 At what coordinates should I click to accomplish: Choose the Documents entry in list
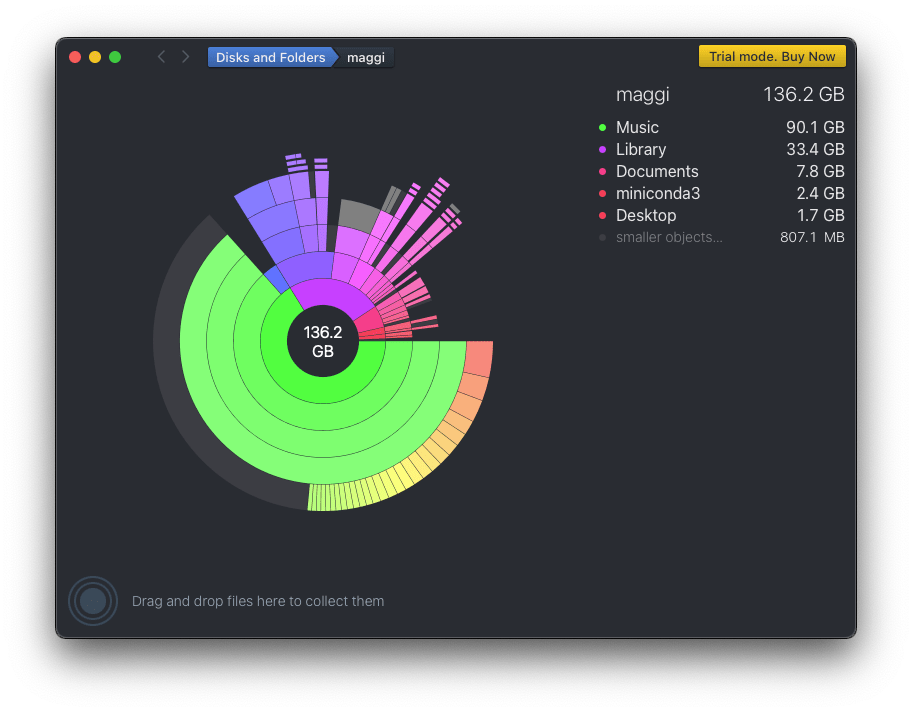(657, 172)
